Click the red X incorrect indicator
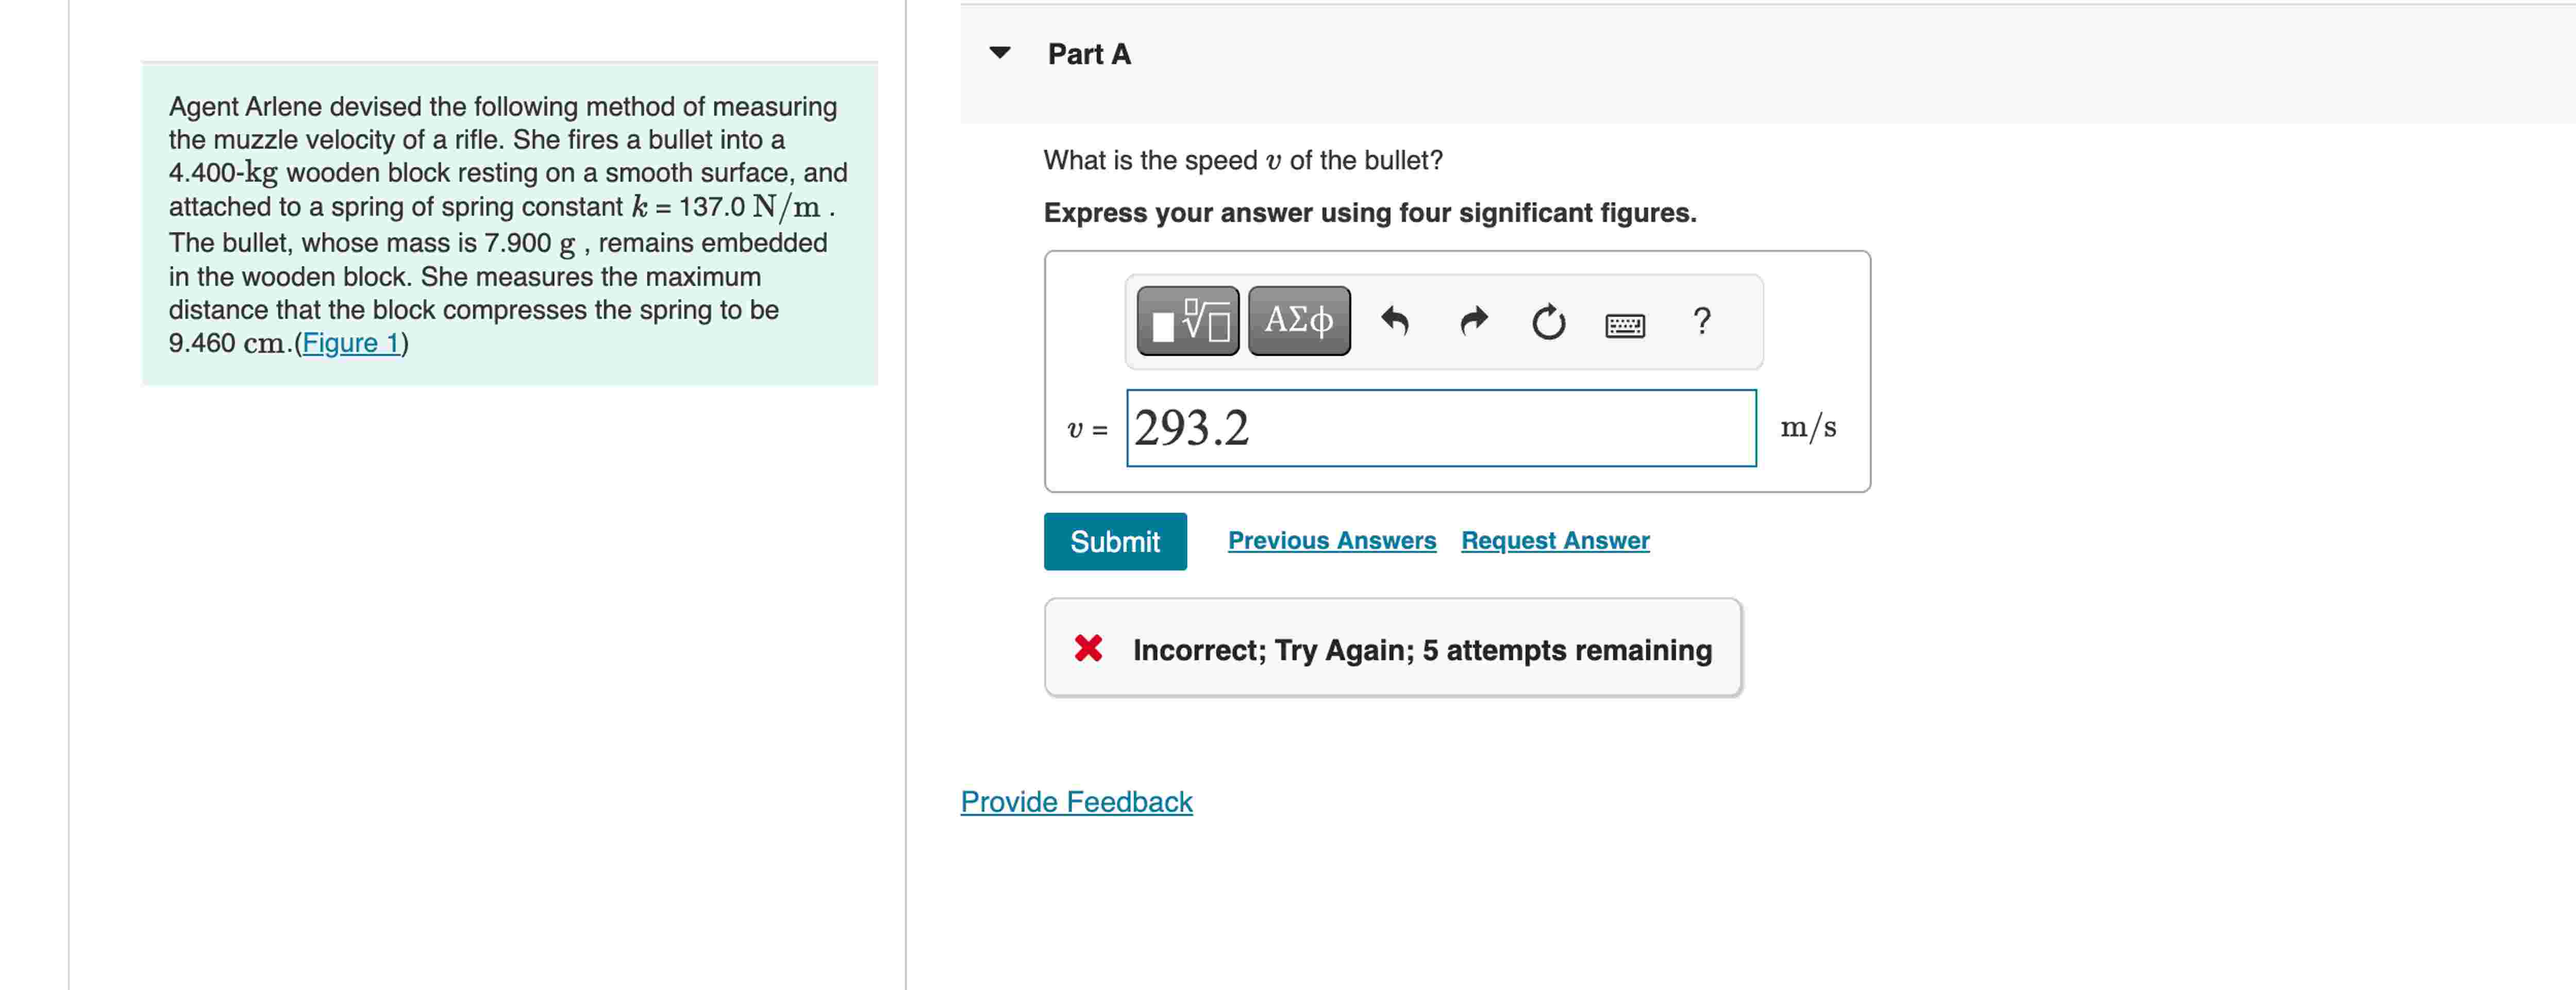The height and width of the screenshot is (990, 2576). tap(1089, 649)
